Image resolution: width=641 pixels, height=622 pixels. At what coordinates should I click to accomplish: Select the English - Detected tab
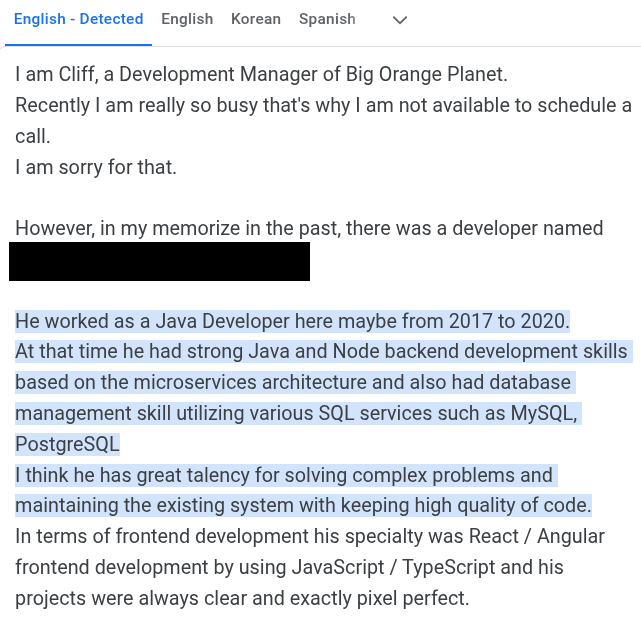(78, 19)
